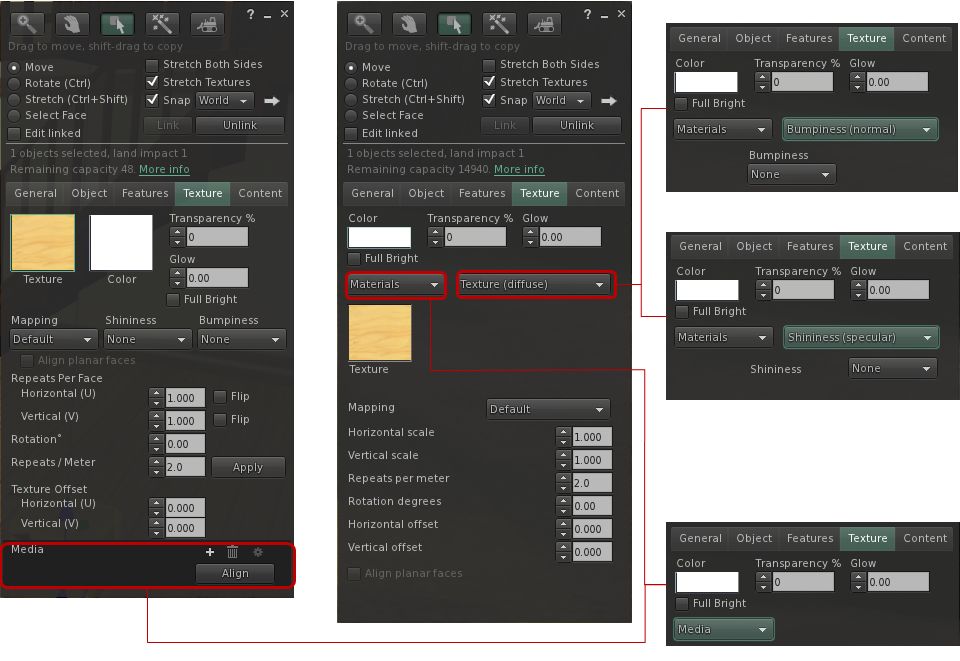This screenshot has height=661, width=960.
Task: Expand the Shininess (specular) dropdown
Action: [861, 338]
